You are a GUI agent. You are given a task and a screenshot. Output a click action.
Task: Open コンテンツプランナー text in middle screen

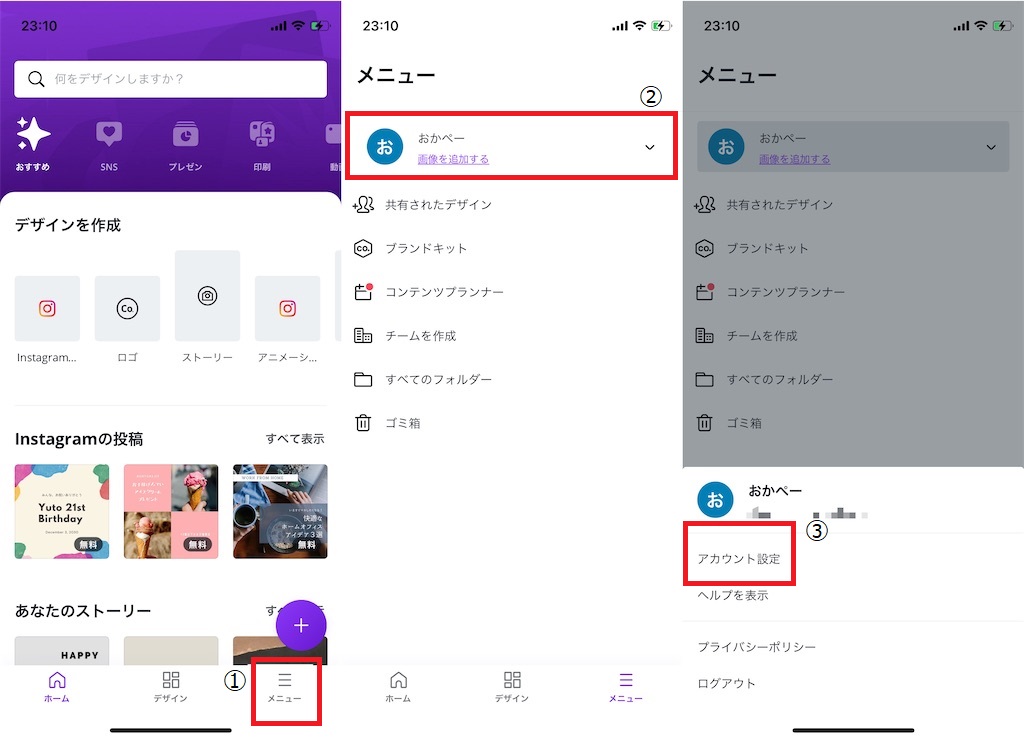(x=444, y=292)
